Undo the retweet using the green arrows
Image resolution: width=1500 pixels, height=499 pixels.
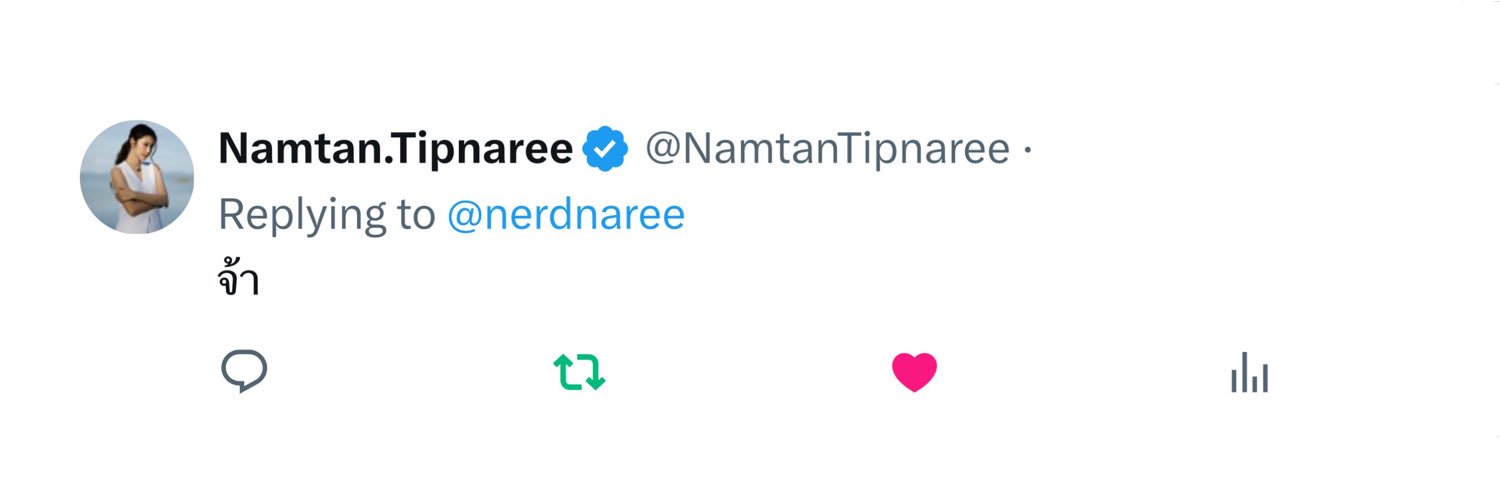pos(580,372)
